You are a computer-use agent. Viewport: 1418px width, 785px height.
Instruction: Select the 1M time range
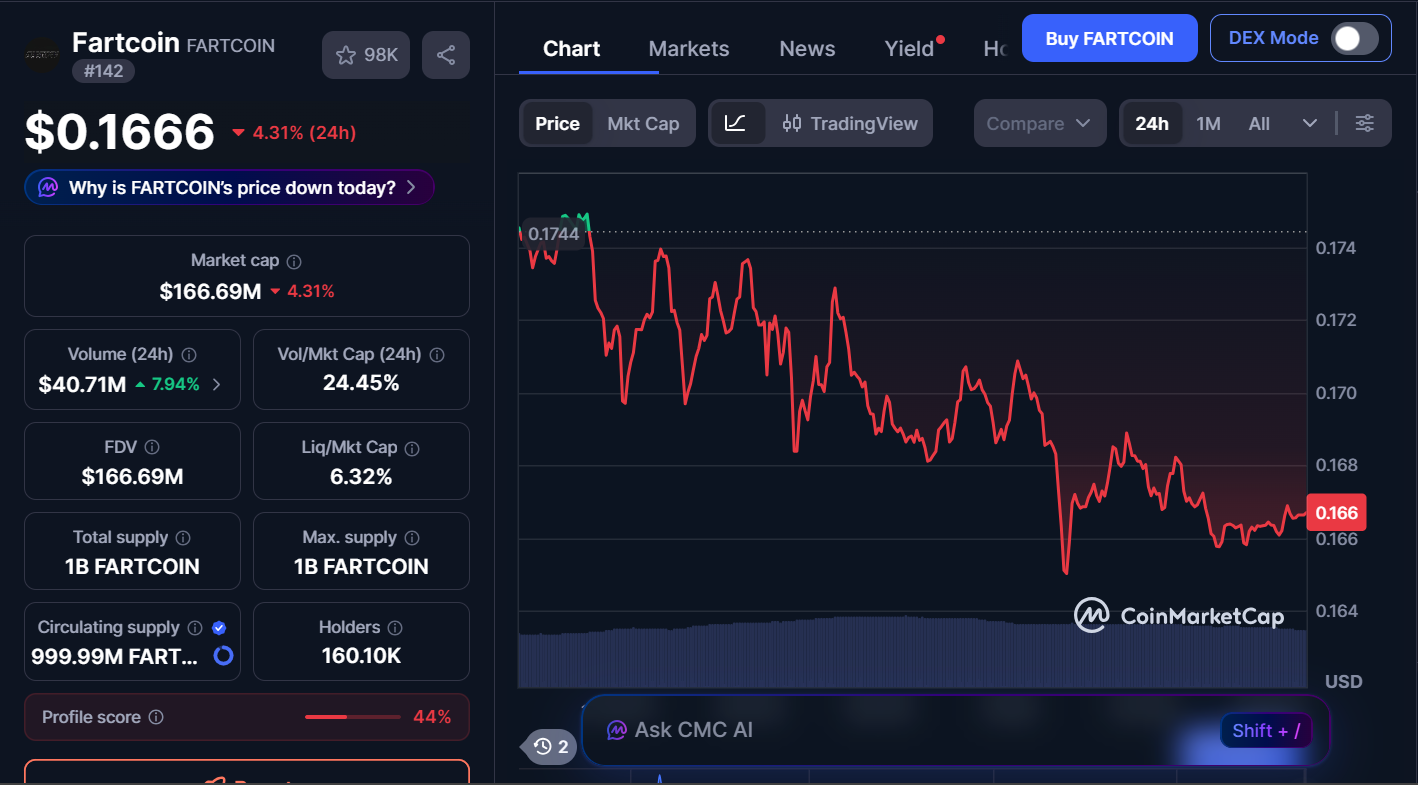coord(1208,122)
